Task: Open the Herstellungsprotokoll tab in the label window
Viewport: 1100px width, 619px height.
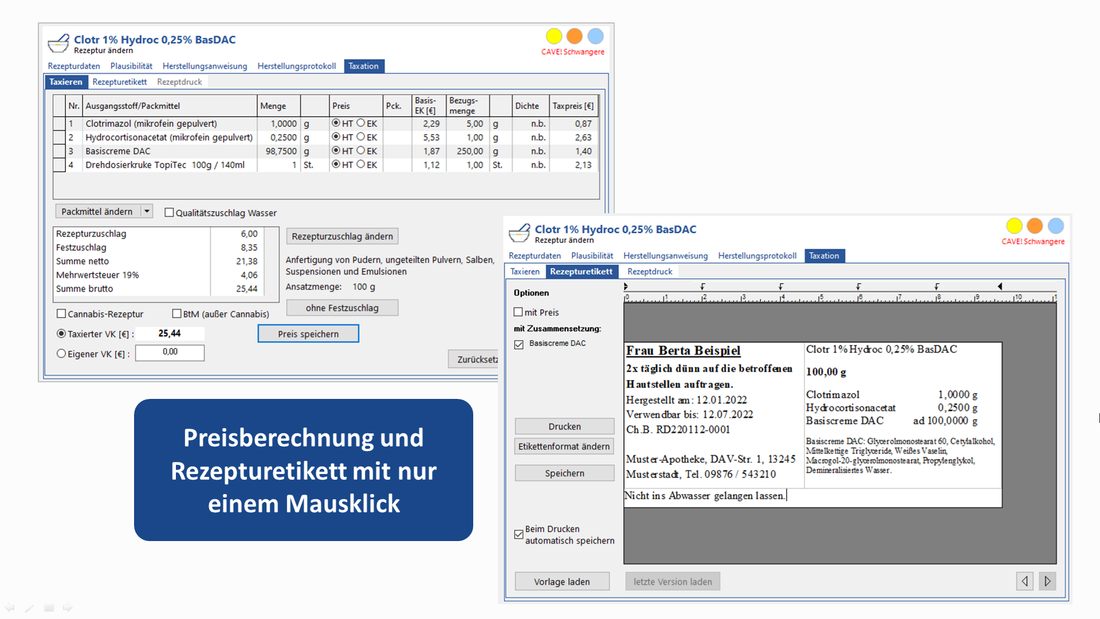Action: tap(757, 255)
